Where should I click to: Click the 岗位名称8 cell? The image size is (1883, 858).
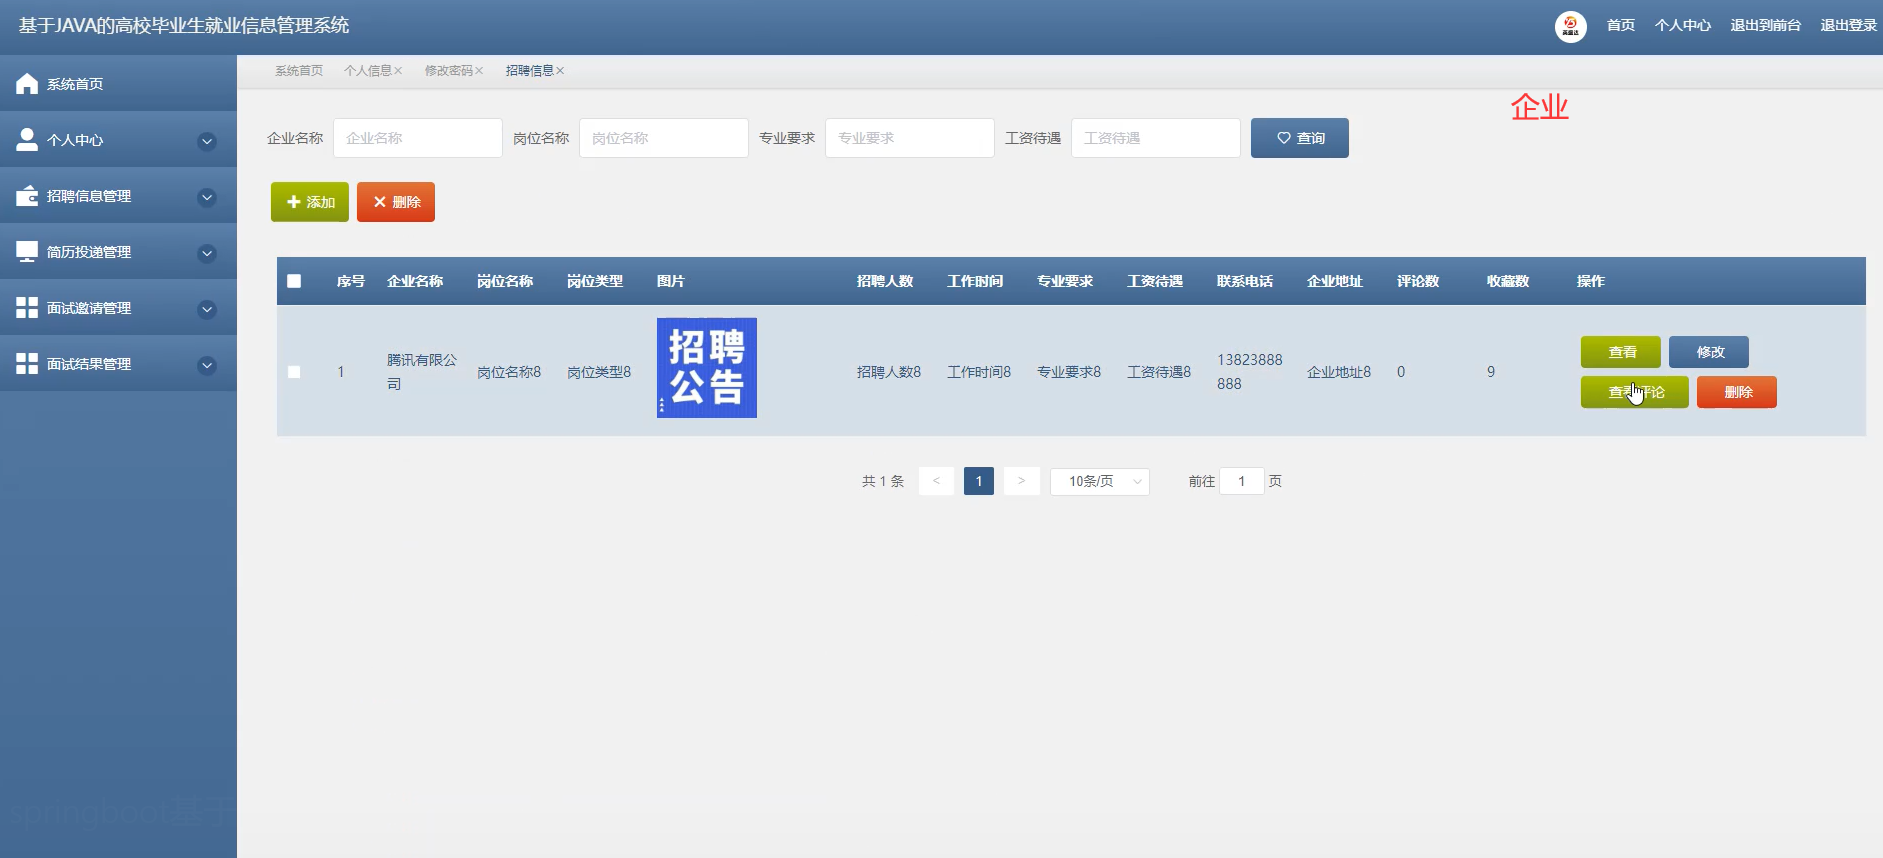pyautogui.click(x=509, y=372)
